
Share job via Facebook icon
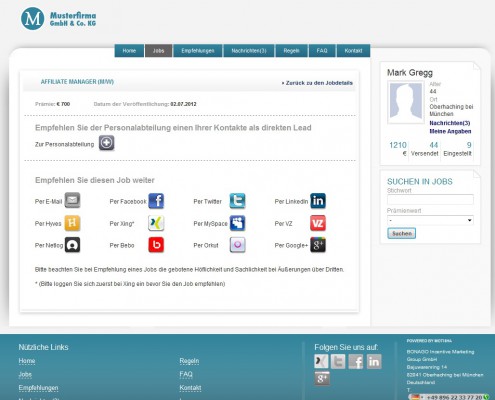pos(156,201)
